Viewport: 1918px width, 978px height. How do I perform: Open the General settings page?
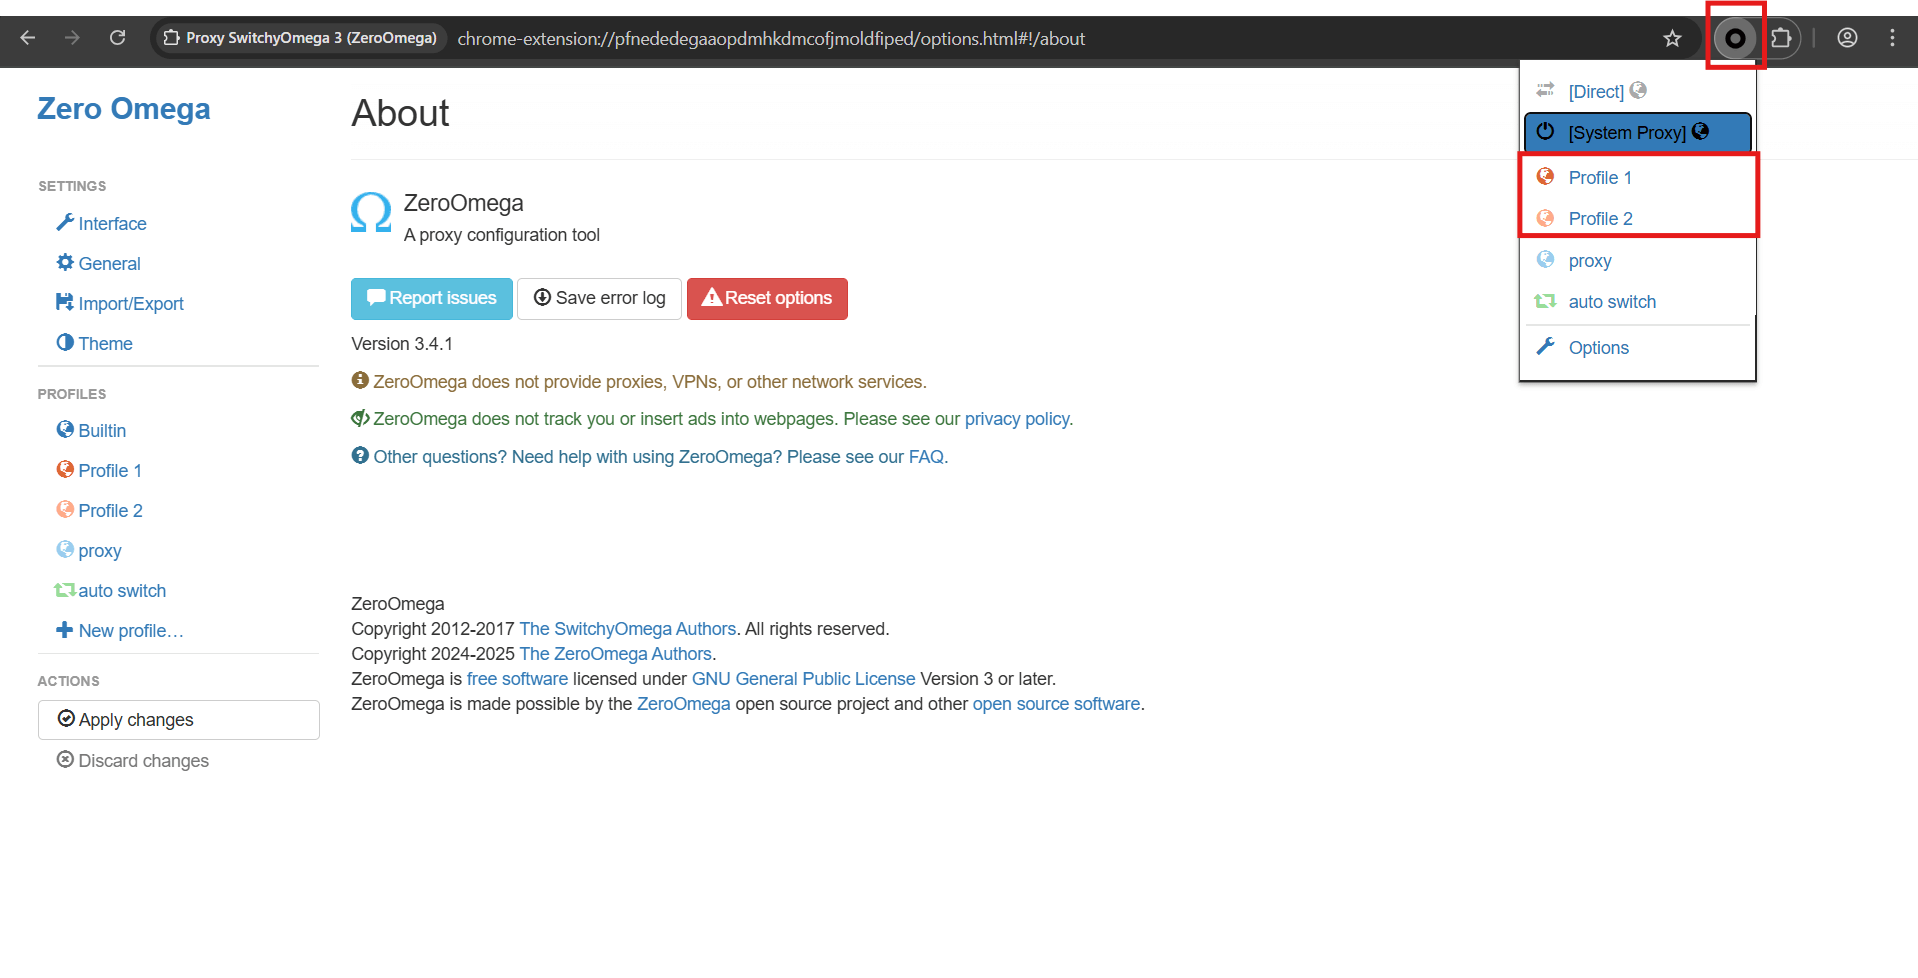[99, 263]
